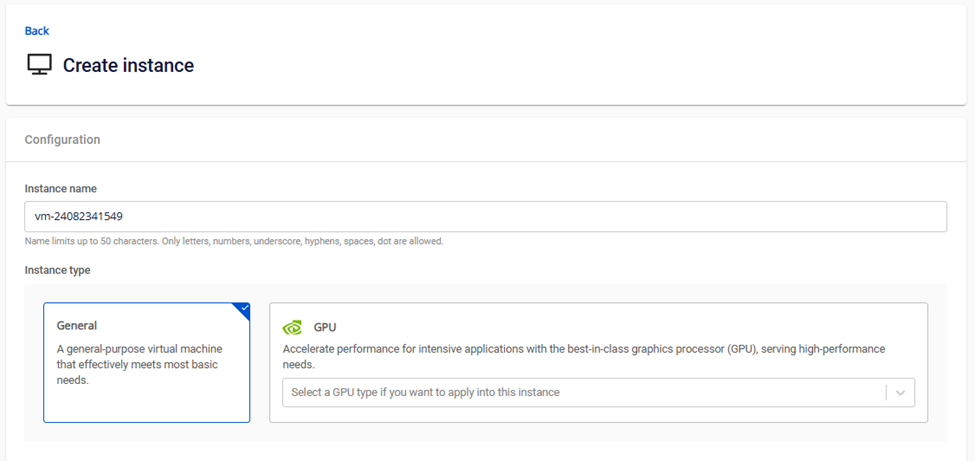Click the GPU title label
Viewport: 975px width, 461px height.
pyautogui.click(x=325, y=327)
